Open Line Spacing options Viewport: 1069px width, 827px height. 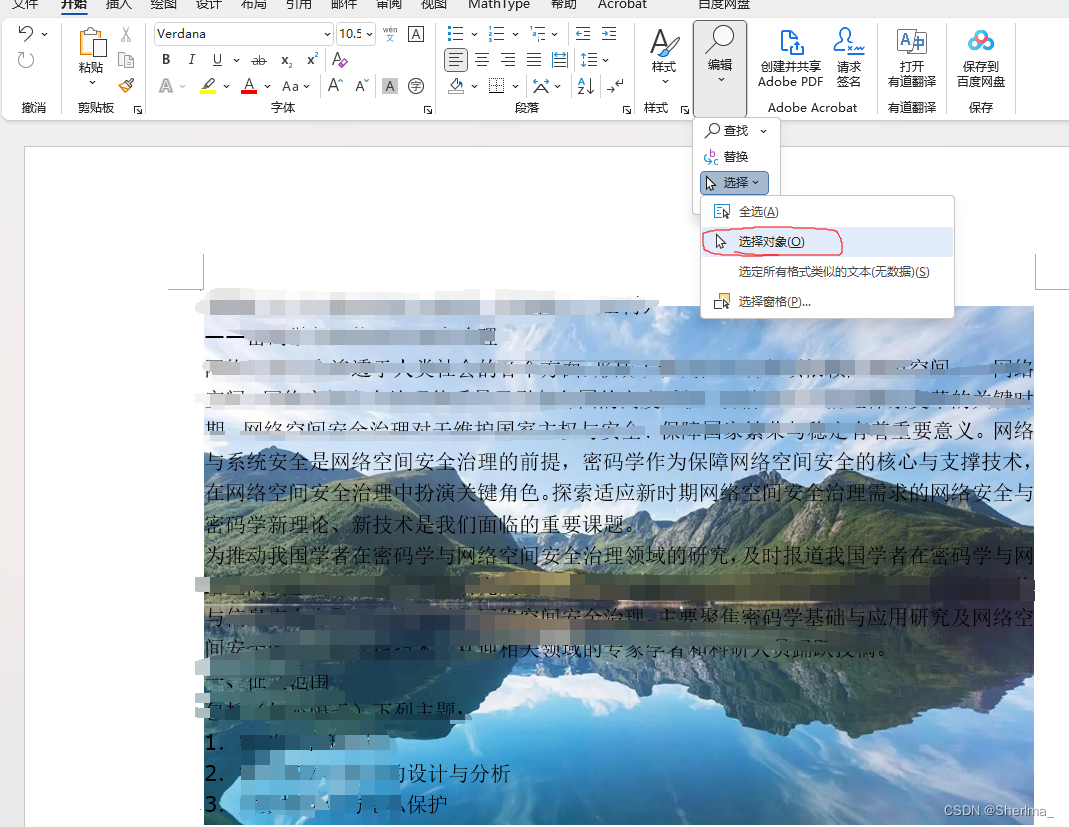[594, 60]
